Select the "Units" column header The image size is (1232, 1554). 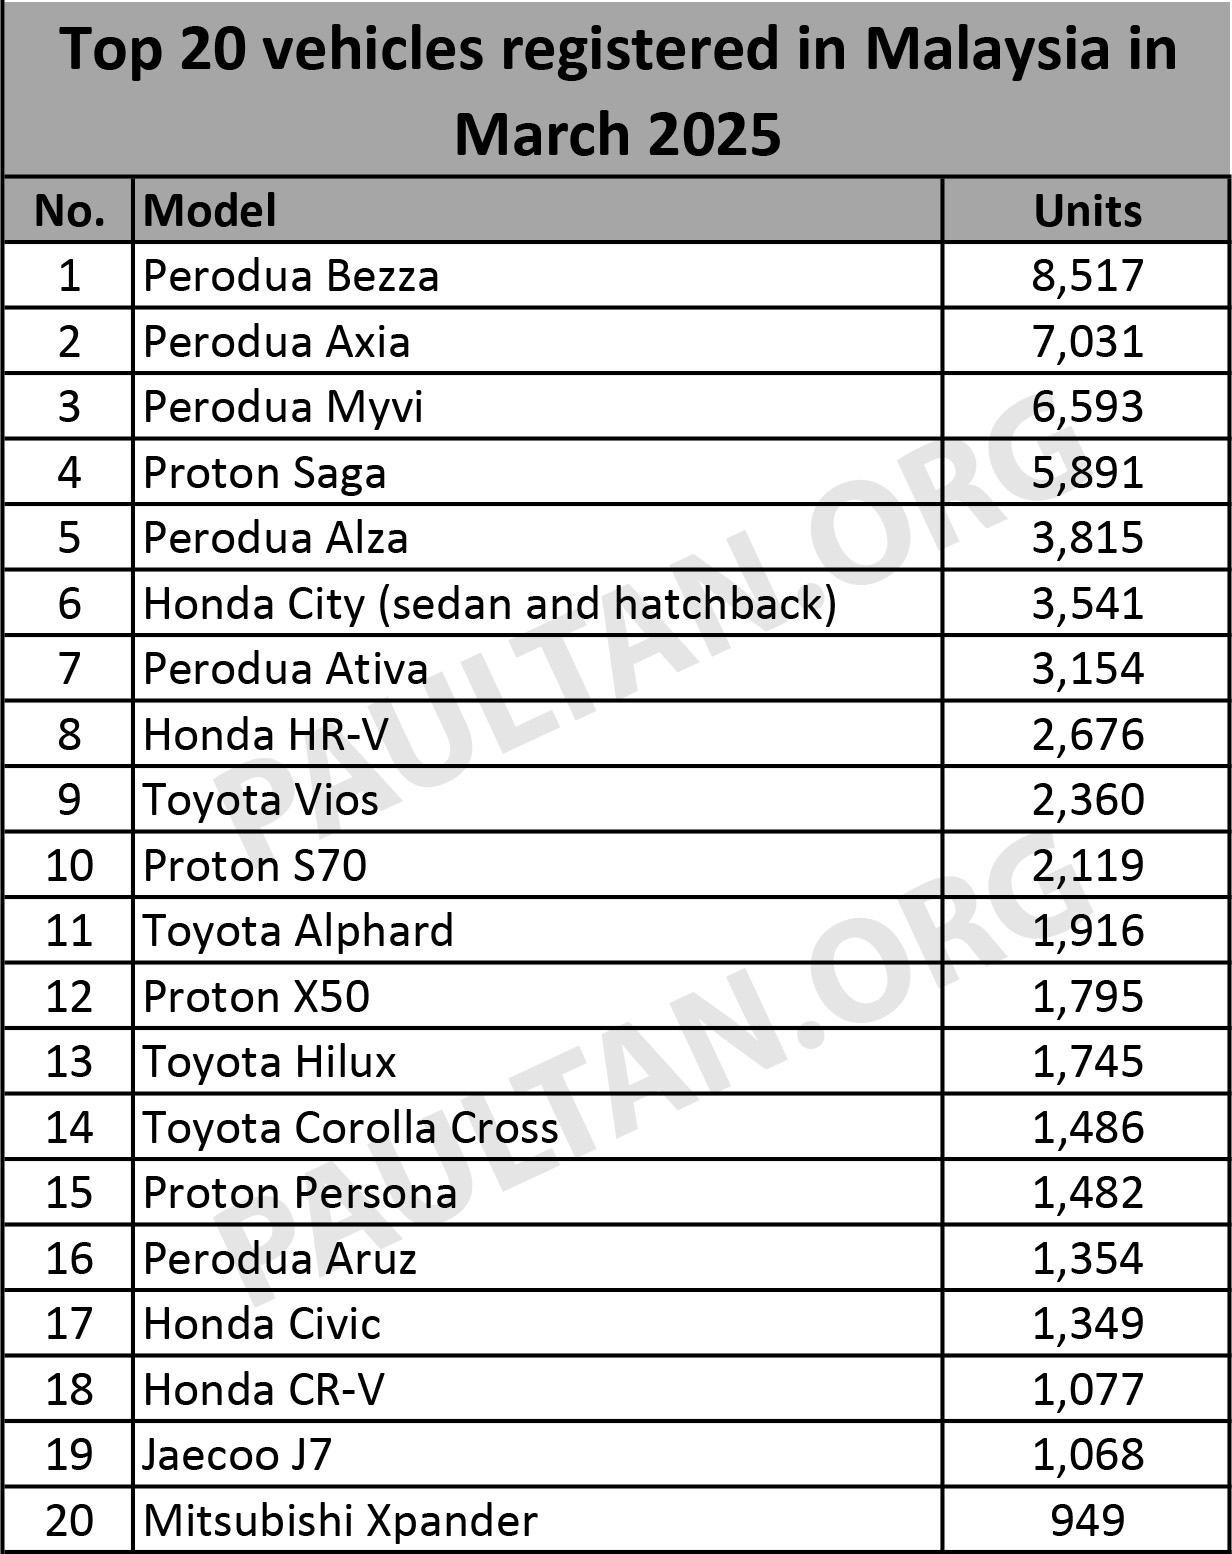point(1087,211)
